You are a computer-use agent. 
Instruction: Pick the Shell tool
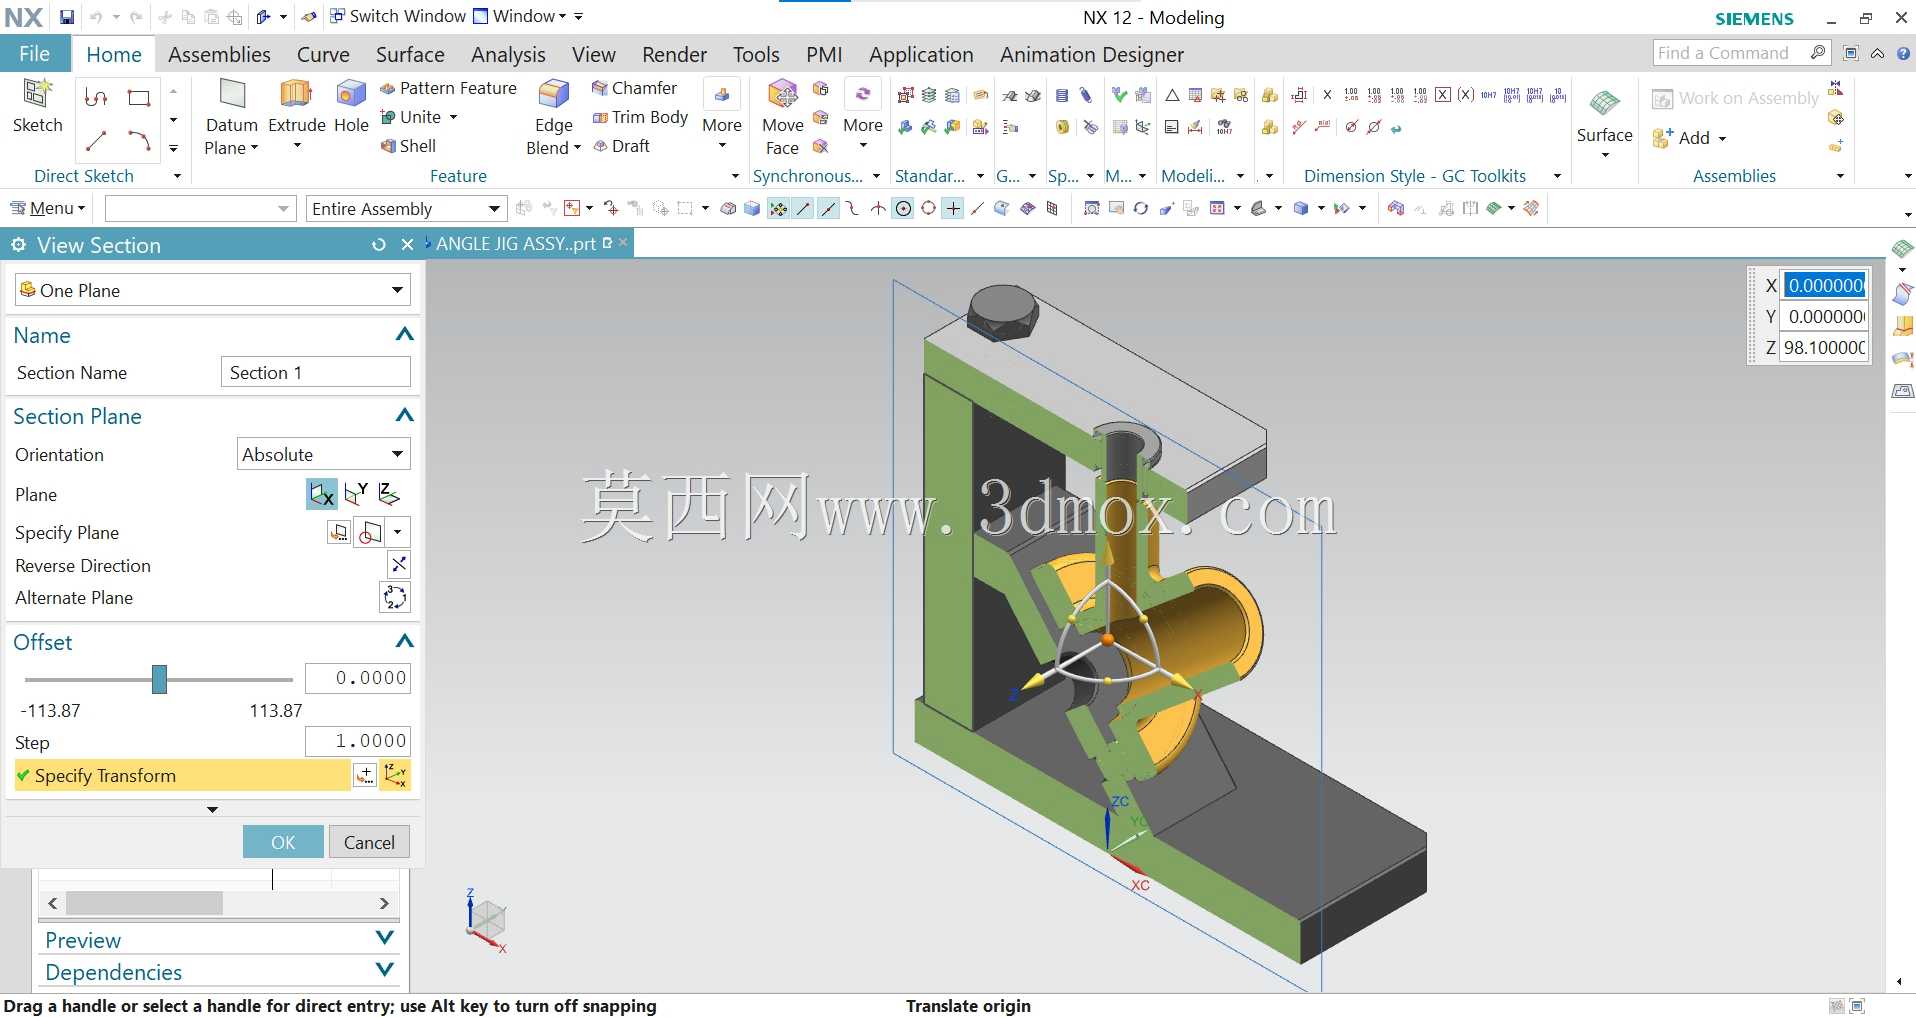pyautogui.click(x=408, y=146)
